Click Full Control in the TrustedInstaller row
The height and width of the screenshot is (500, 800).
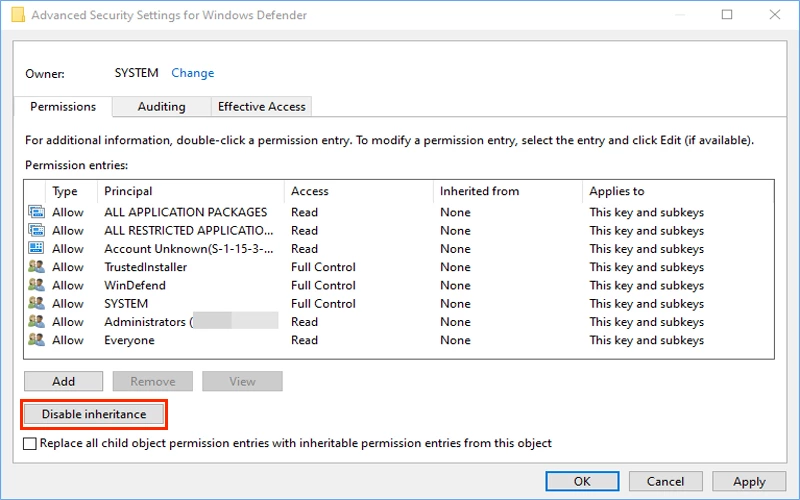[323, 267]
